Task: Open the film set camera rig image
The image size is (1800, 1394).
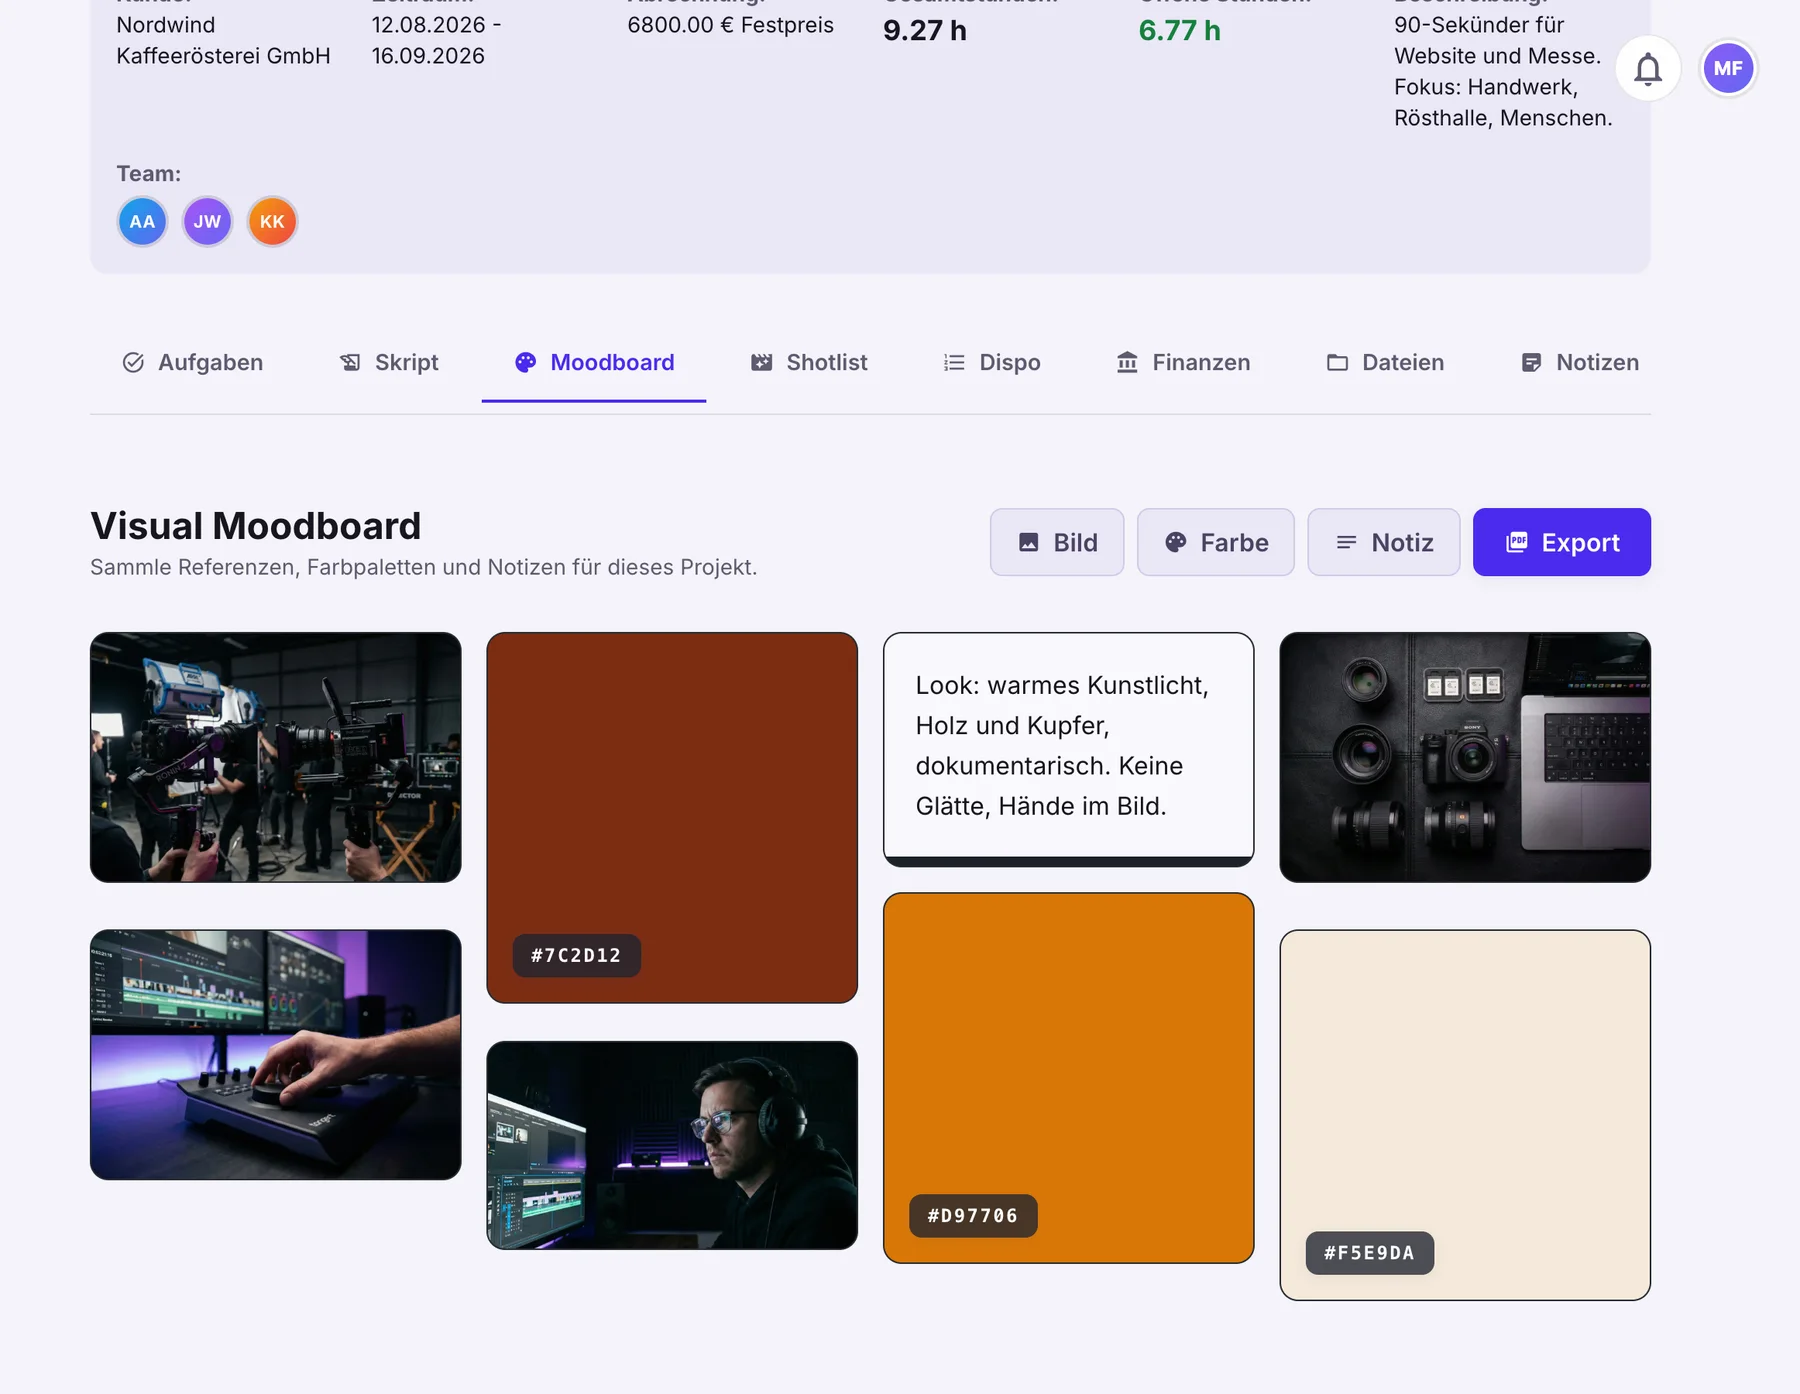Action: click(x=276, y=757)
